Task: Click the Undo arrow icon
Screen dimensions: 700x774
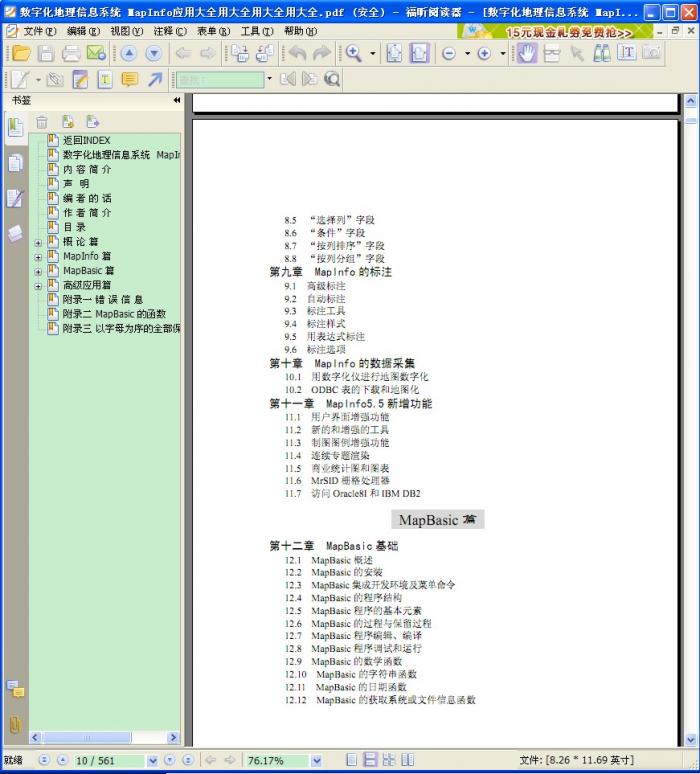Action: click(x=297, y=53)
